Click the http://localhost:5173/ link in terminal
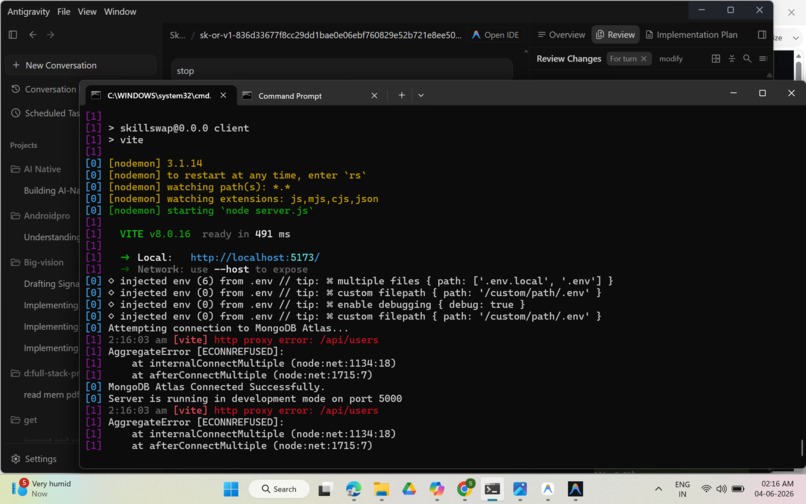This screenshot has width=806, height=504. coord(255,257)
